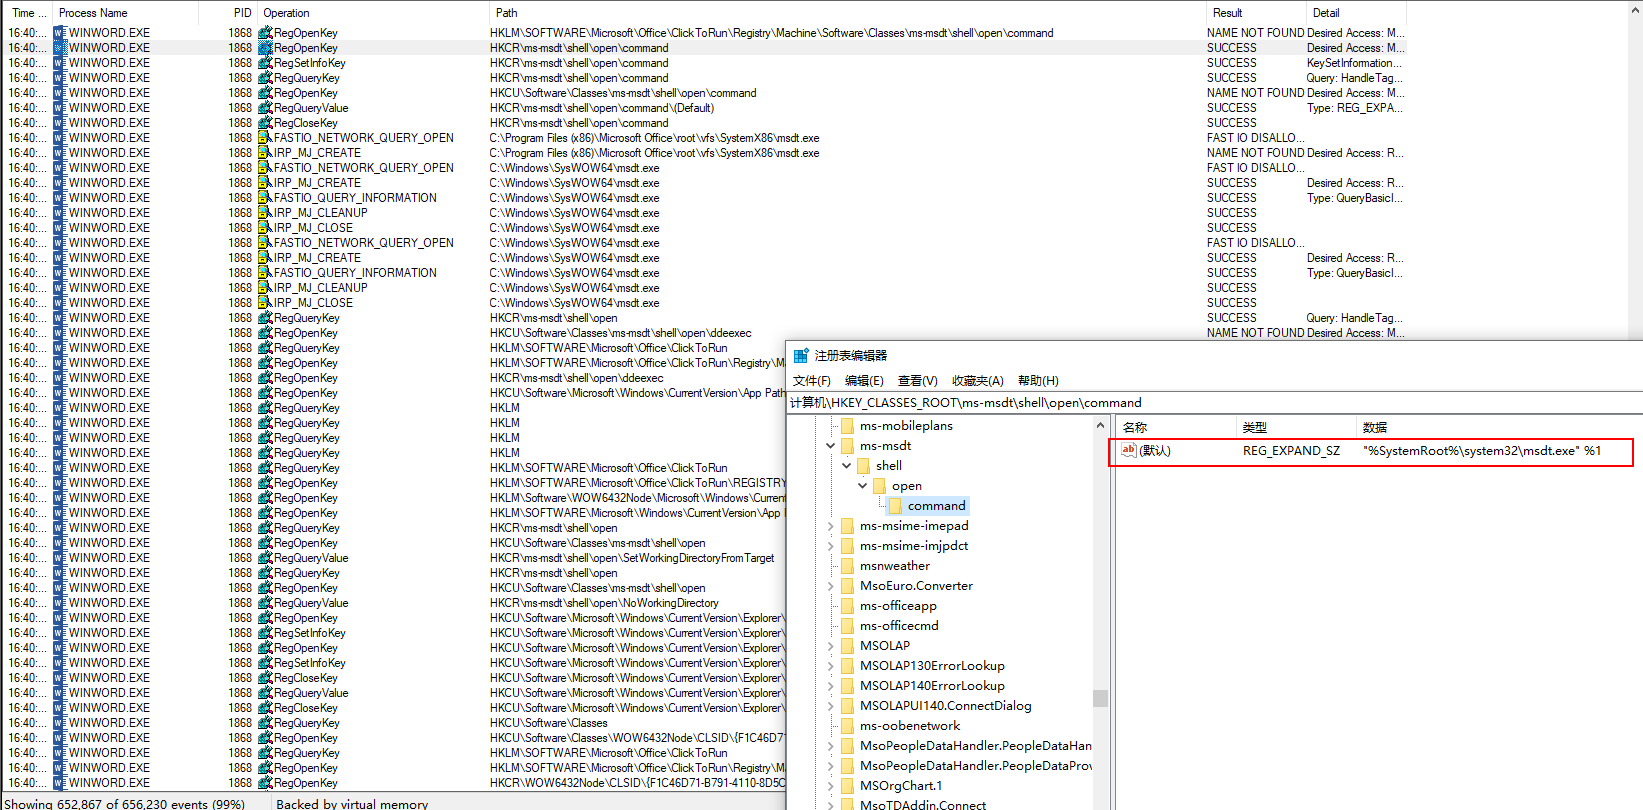Click the registry tree scrollbar thumb
The image size is (1643, 810).
click(x=1100, y=698)
